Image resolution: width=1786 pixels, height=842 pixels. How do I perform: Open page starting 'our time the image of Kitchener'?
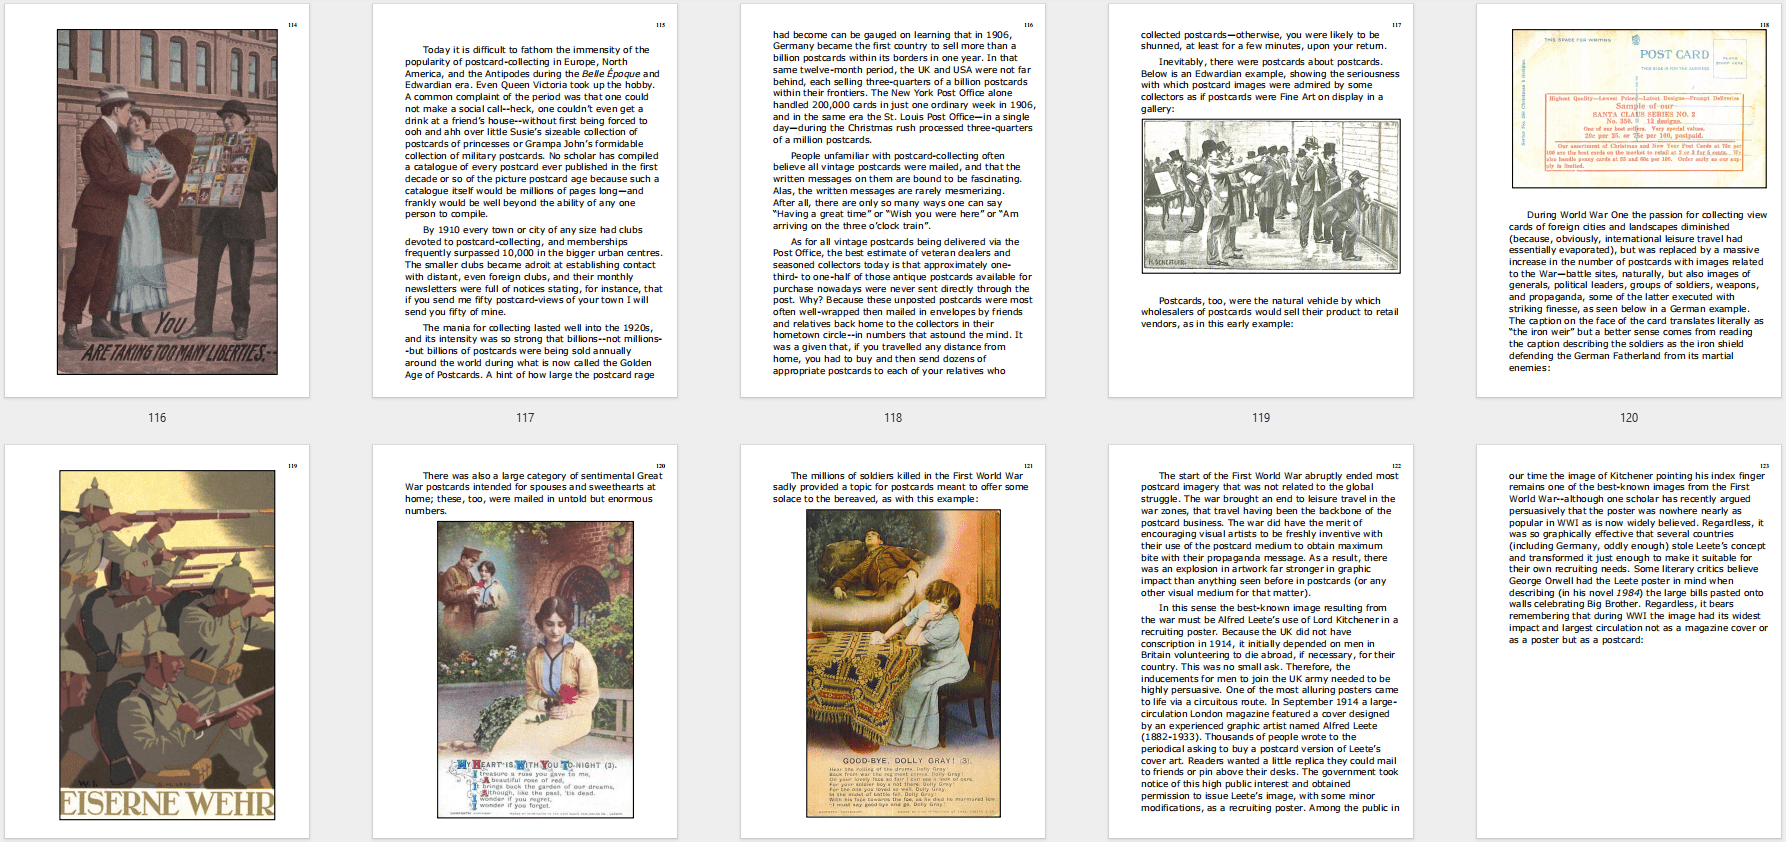pos(1629,641)
